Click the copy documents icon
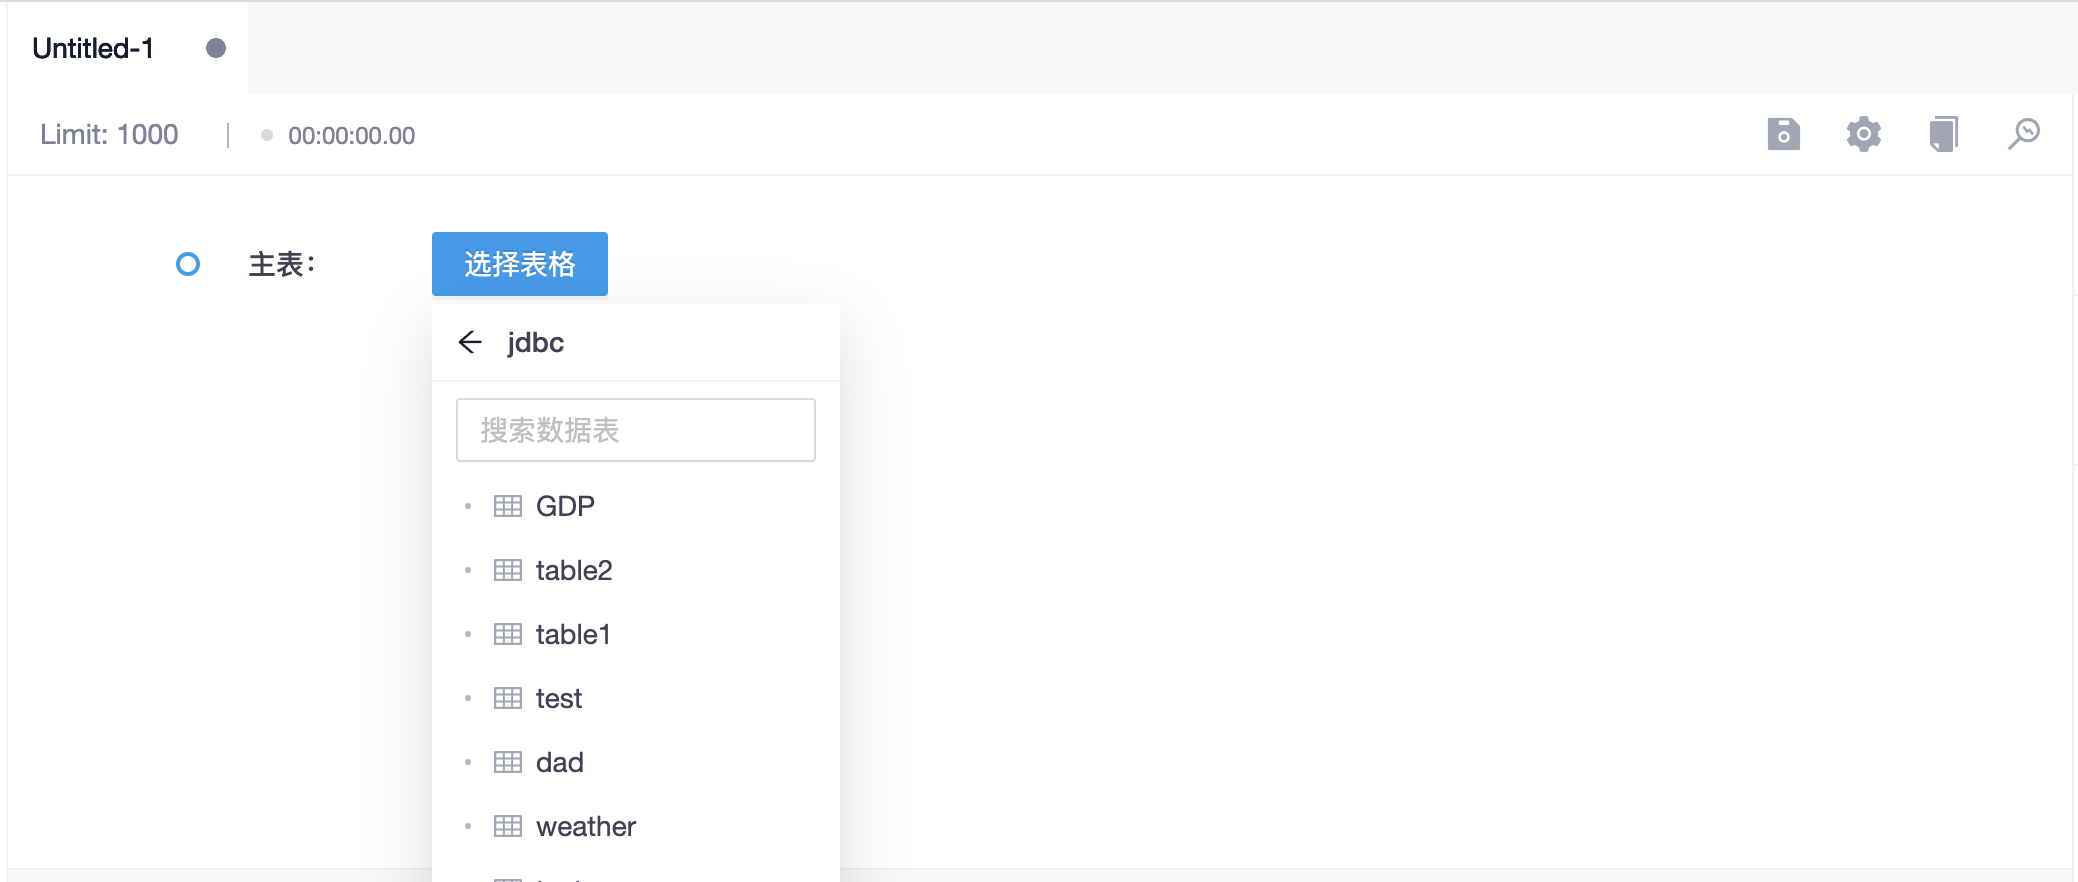The width and height of the screenshot is (2078, 882). 1943,134
